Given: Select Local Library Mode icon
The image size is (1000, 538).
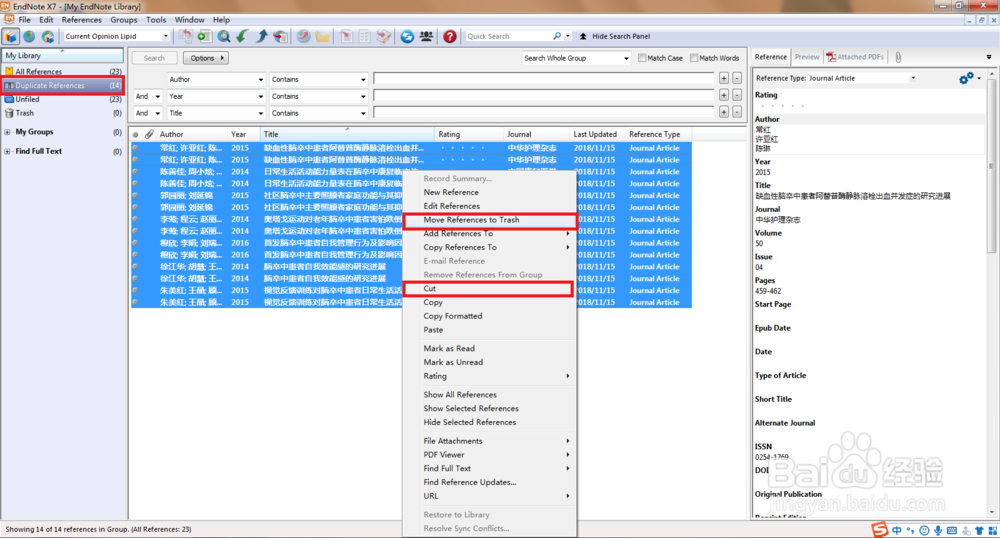Looking at the screenshot, I should point(11,36).
